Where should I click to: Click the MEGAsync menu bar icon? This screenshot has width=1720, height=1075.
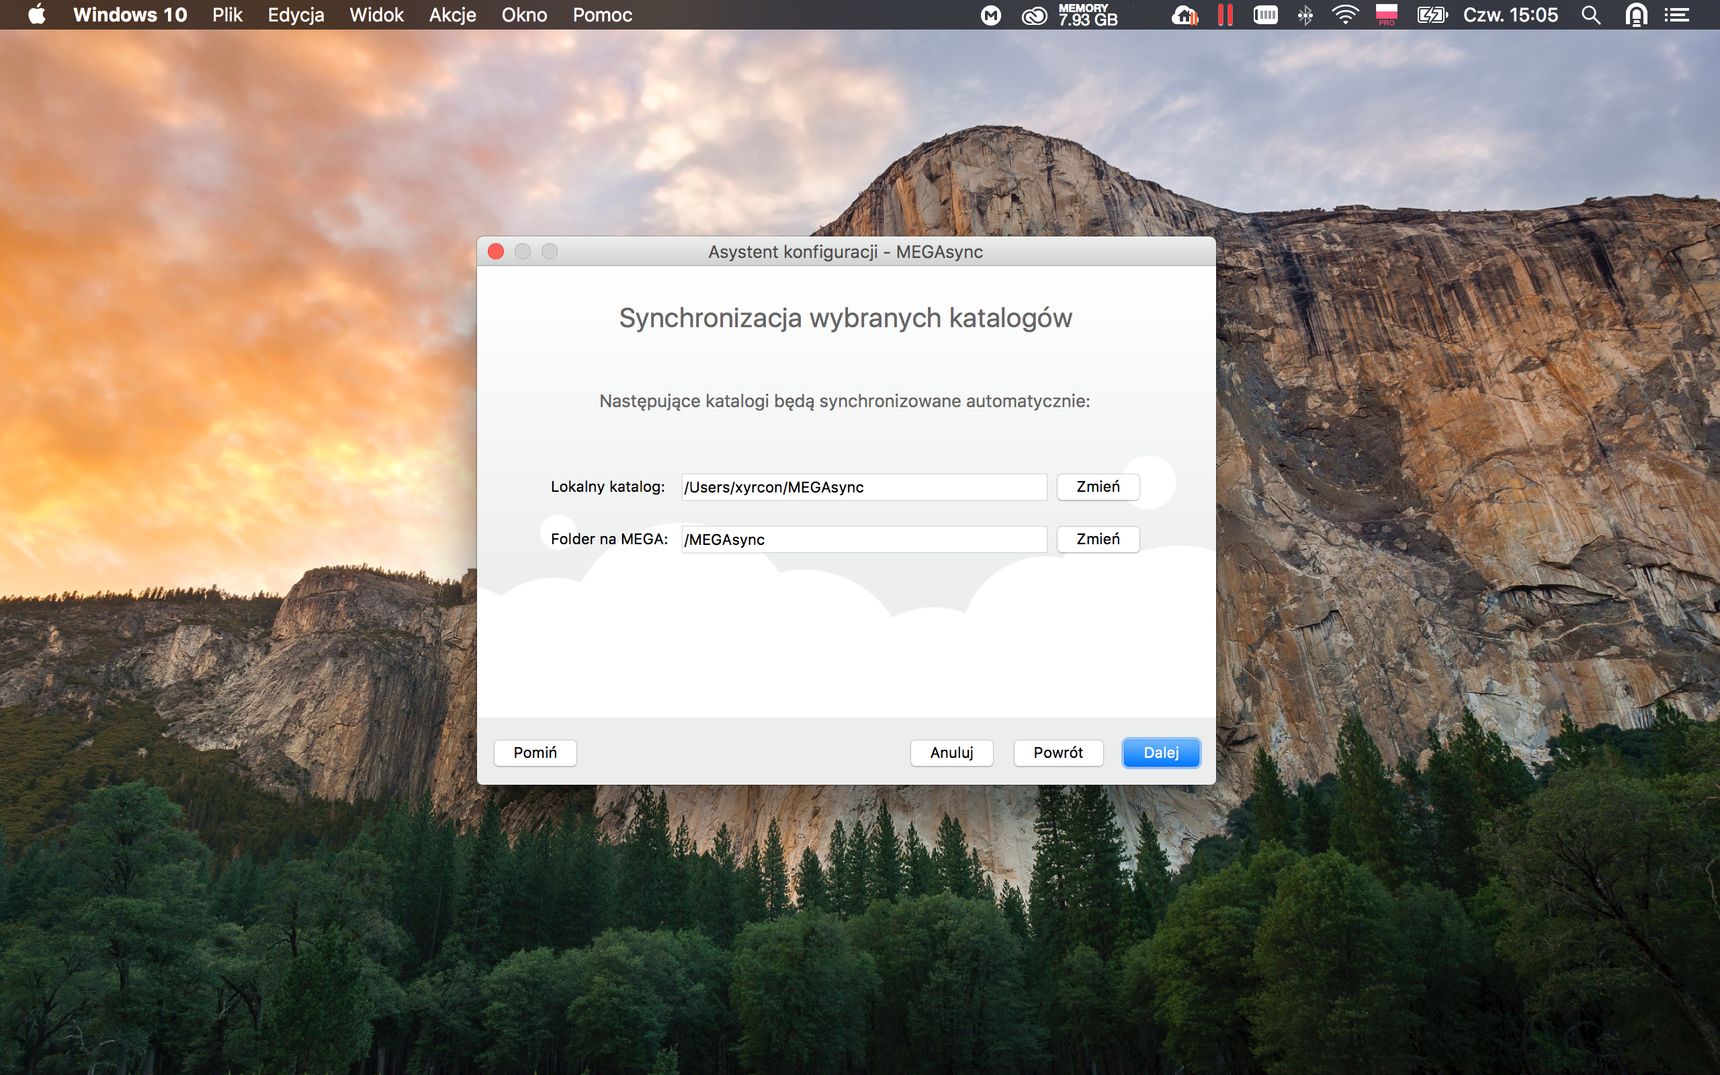click(x=990, y=15)
